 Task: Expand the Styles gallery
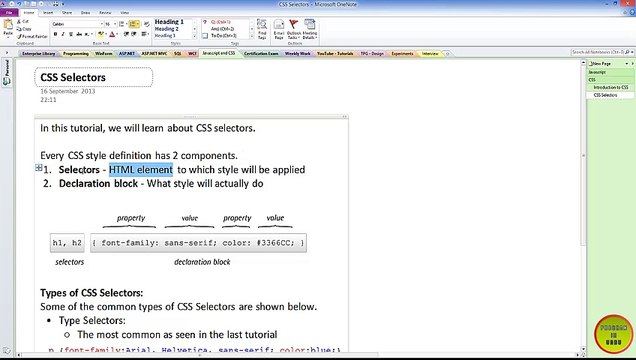pyautogui.click(x=195, y=36)
